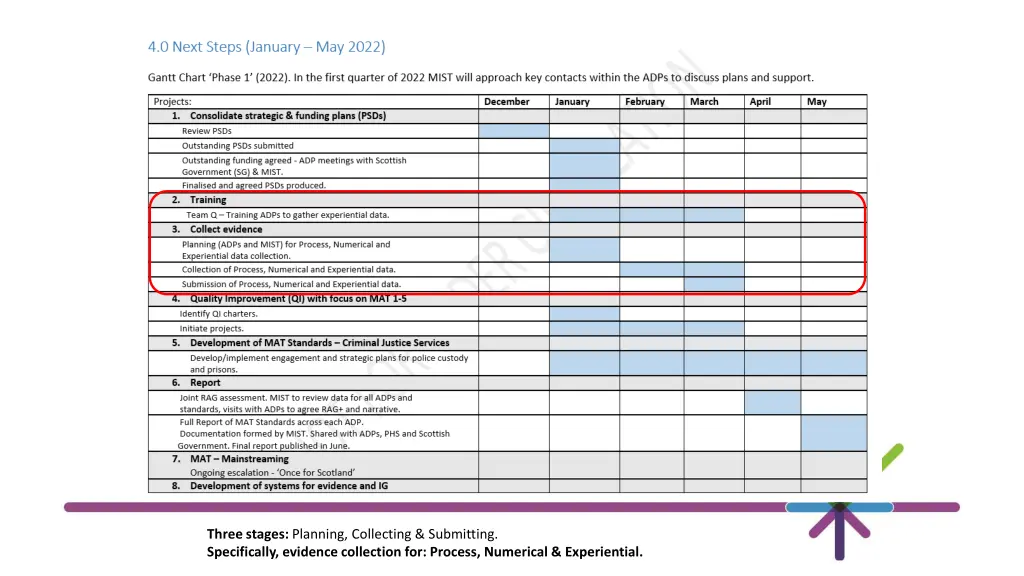Viewport: 1024px width, 576px height.
Task: Select the '2. Training' section row
Action: click(x=507, y=200)
